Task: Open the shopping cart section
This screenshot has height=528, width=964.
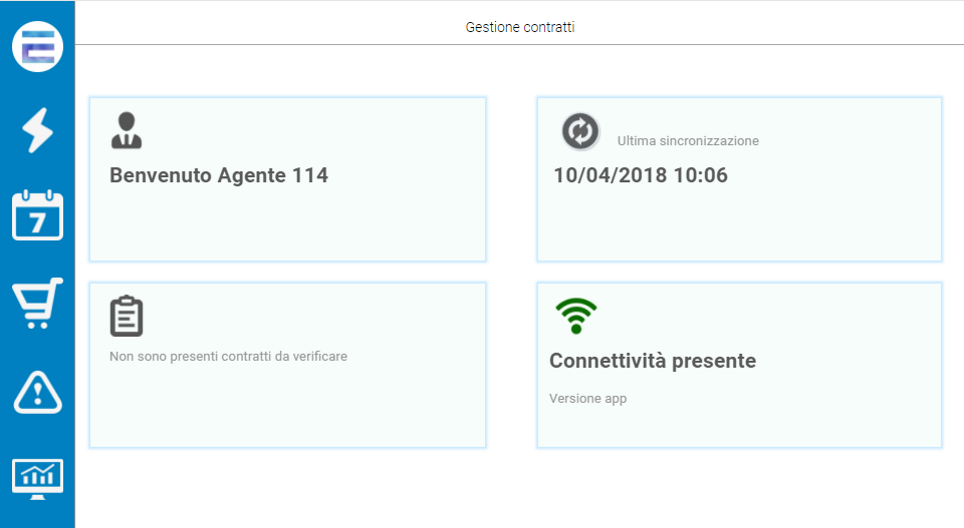Action: pos(38,302)
